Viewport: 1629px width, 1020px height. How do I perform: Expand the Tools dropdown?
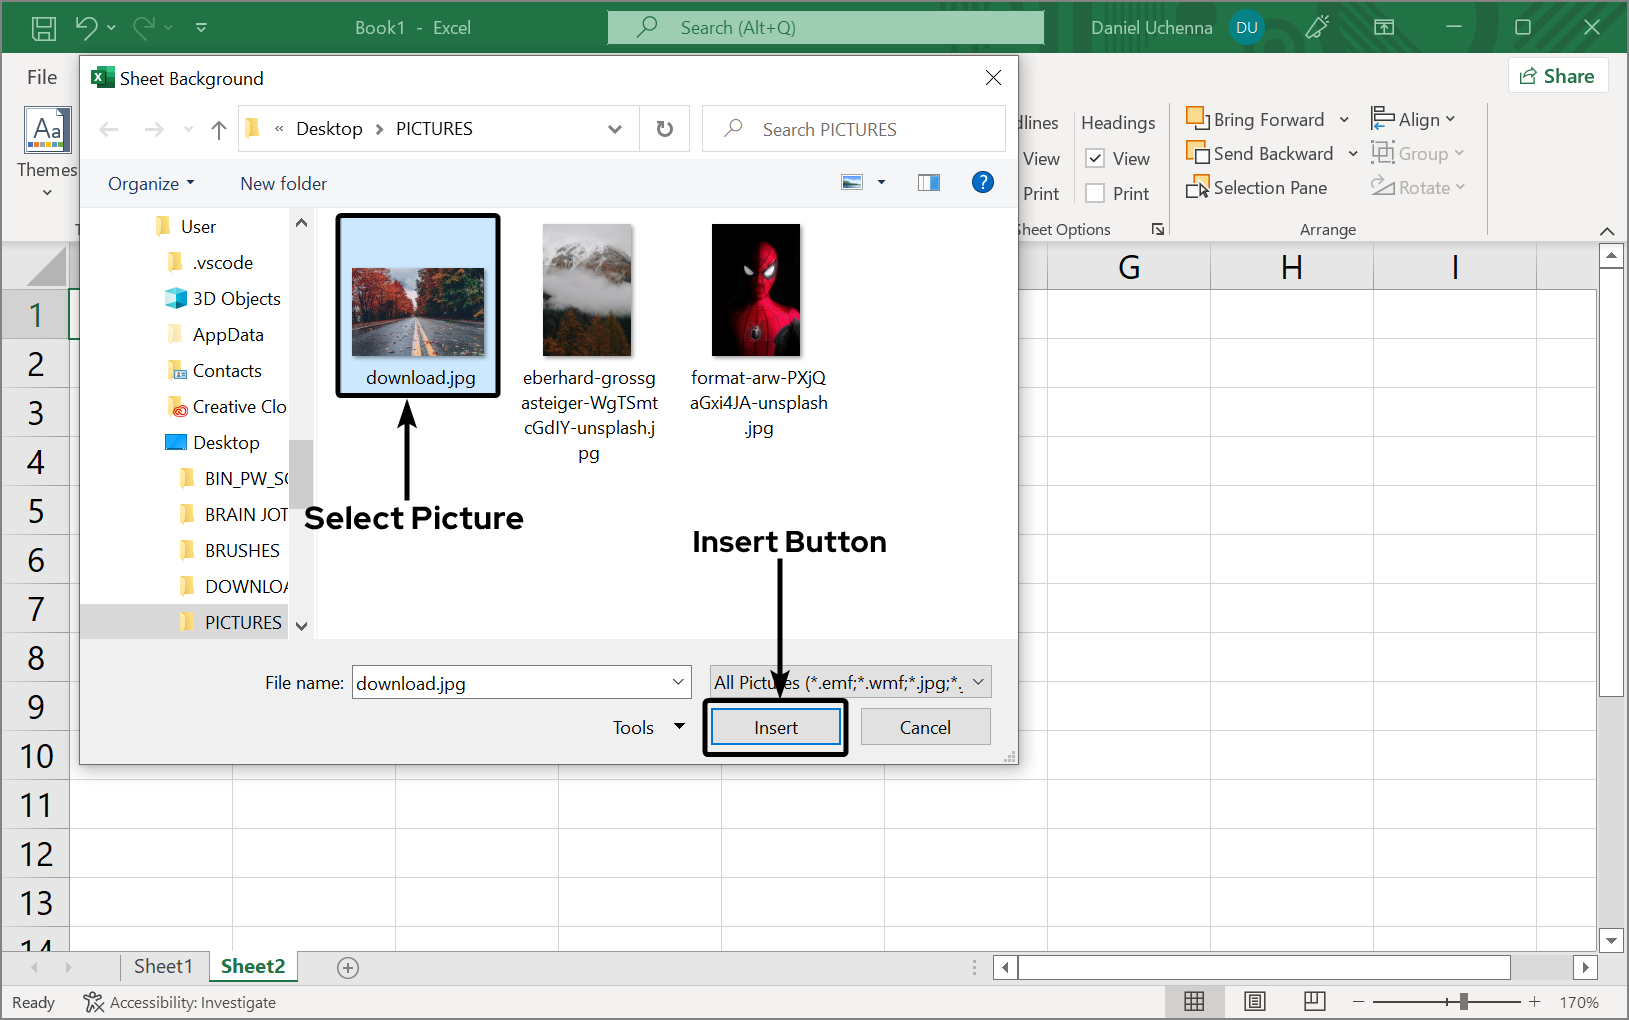pyautogui.click(x=648, y=727)
